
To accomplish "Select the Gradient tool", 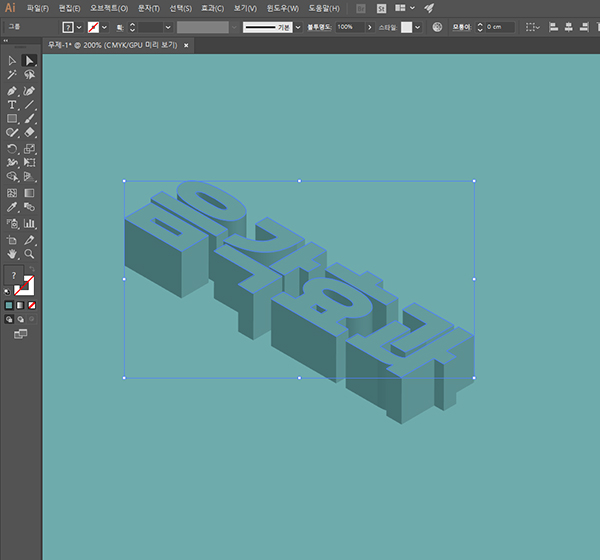I will point(29,193).
